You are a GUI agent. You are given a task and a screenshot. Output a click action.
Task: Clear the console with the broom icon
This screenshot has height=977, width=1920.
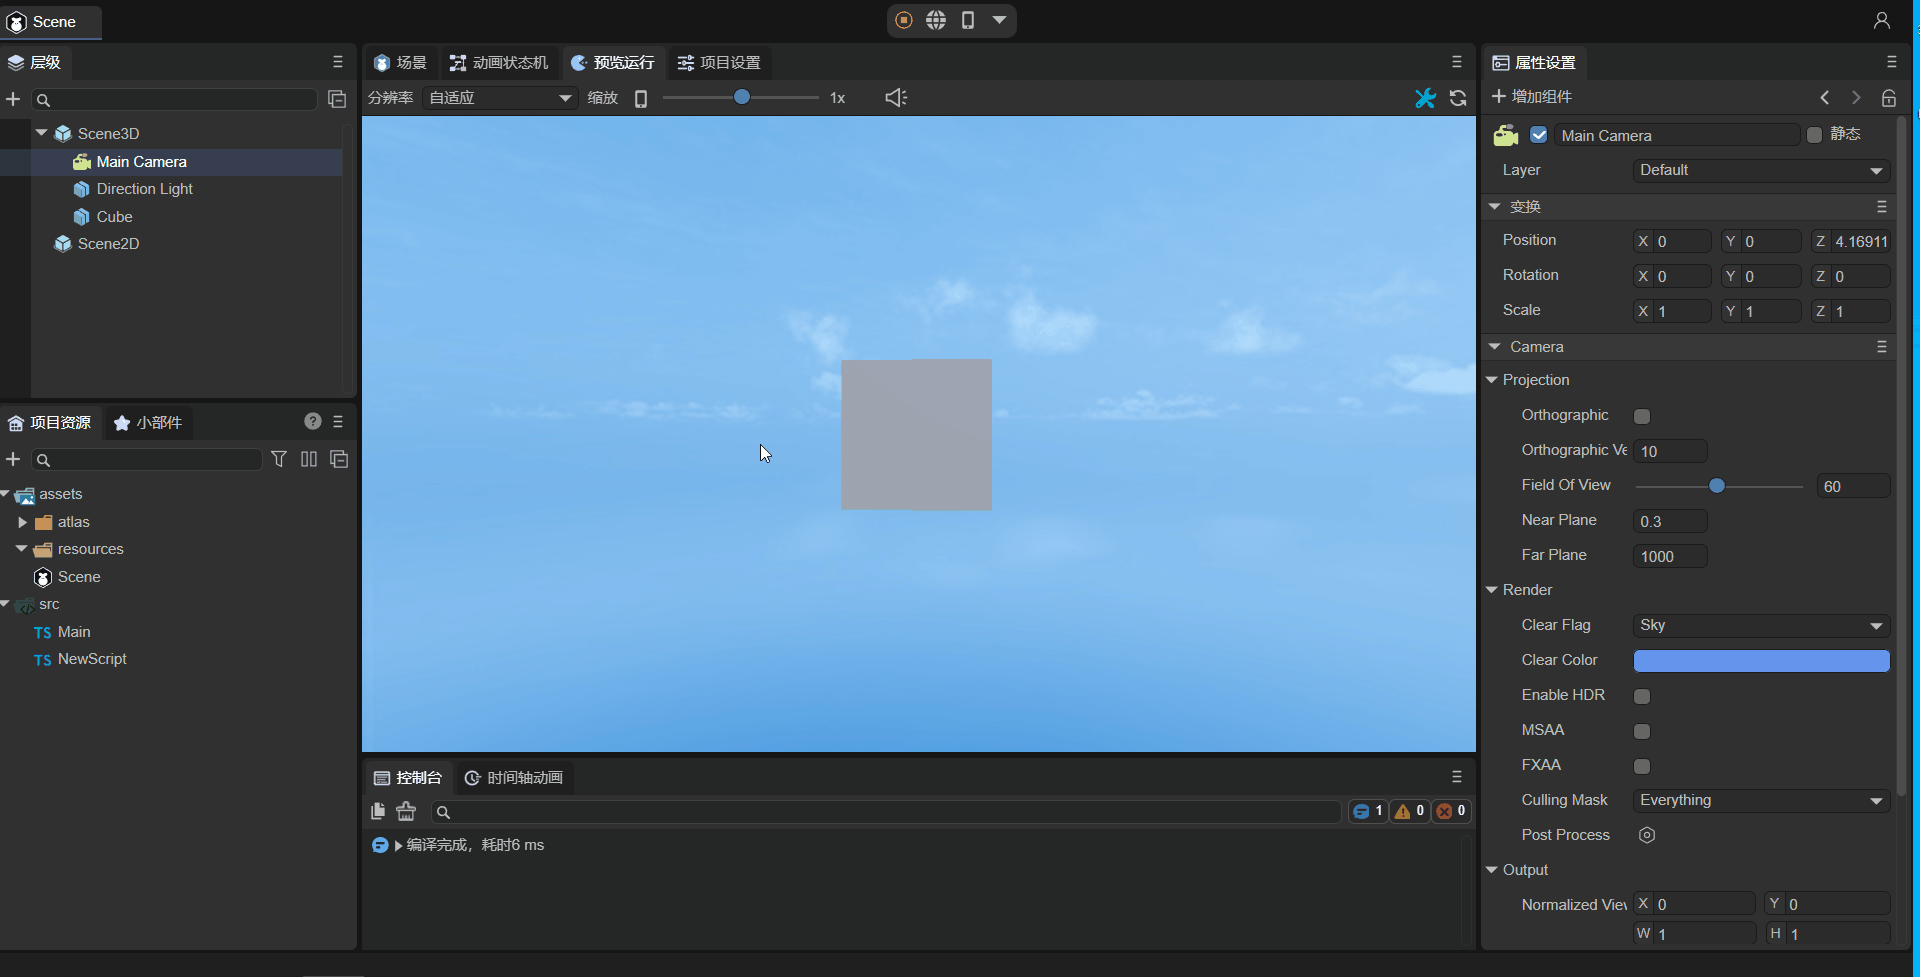coord(406,811)
